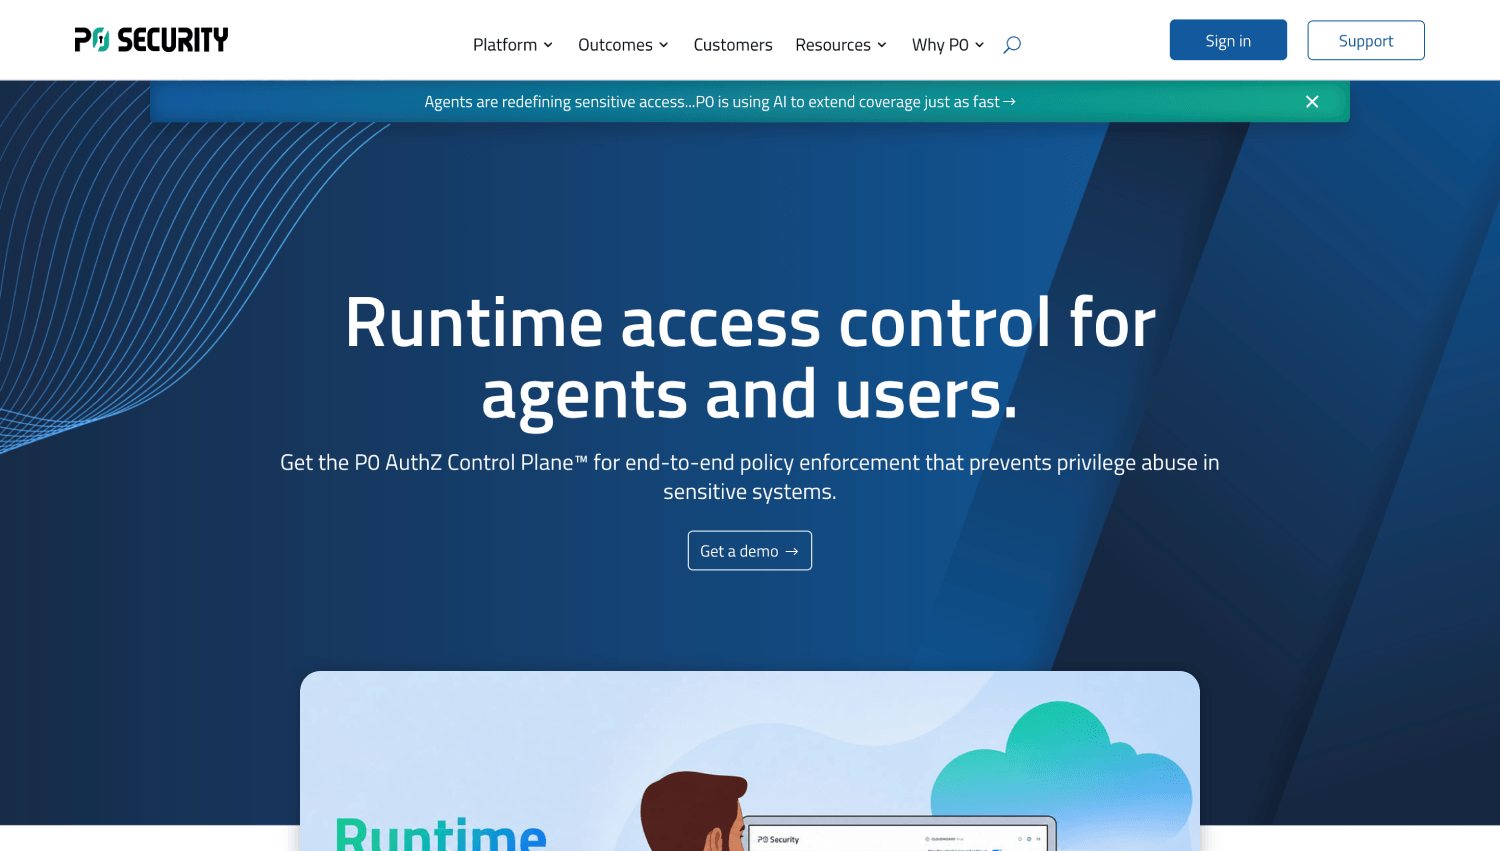Expand the Resources dropdown menu
1500x851 pixels.
tap(841, 45)
